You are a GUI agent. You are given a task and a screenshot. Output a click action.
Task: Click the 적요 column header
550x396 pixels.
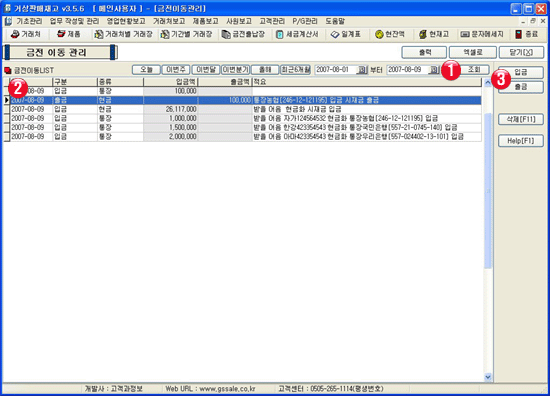pyautogui.click(x=367, y=82)
